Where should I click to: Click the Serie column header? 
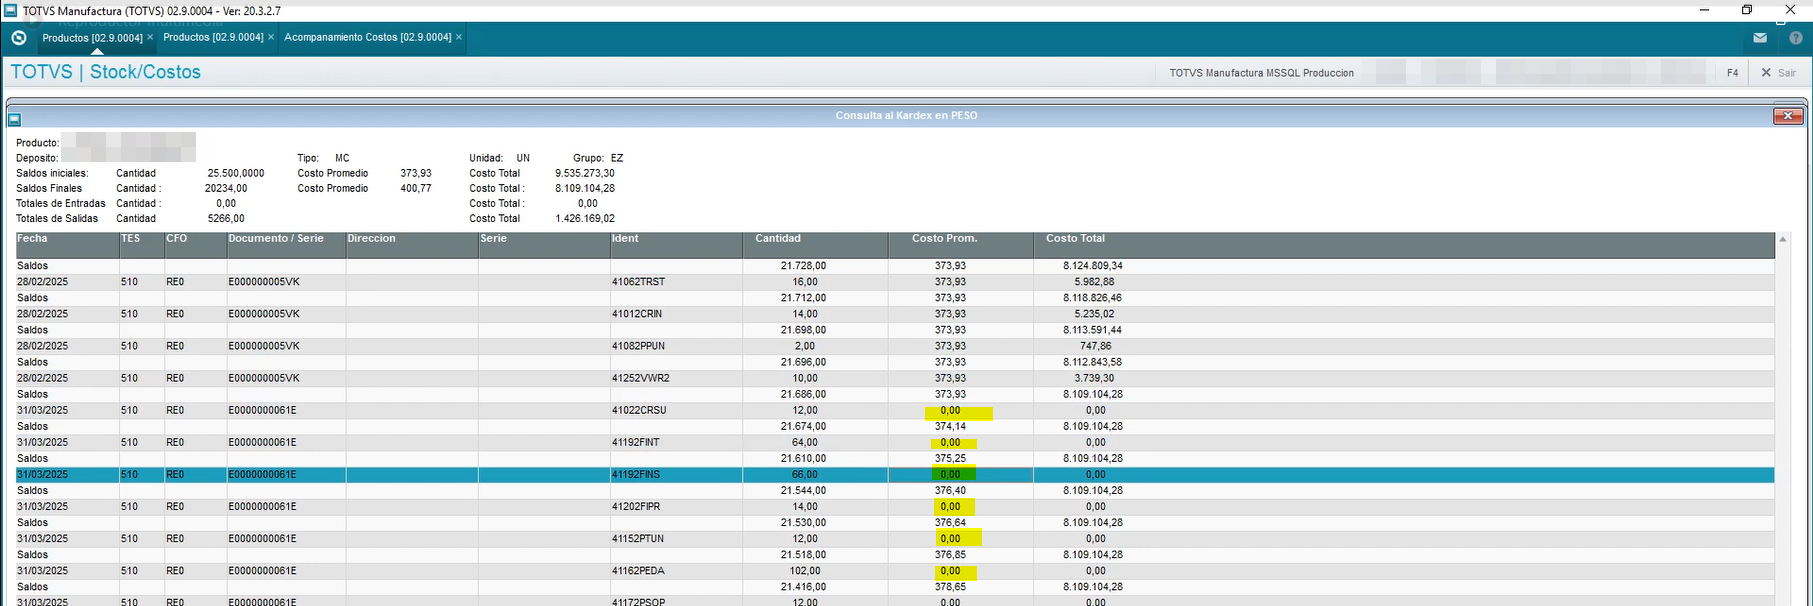544,245
